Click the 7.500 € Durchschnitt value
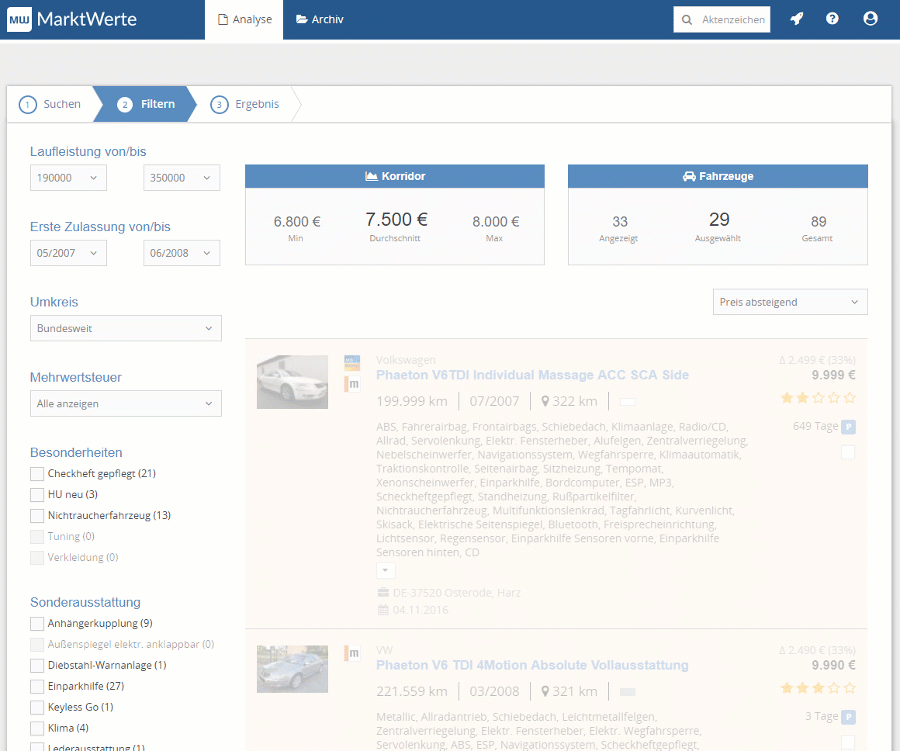 click(396, 219)
